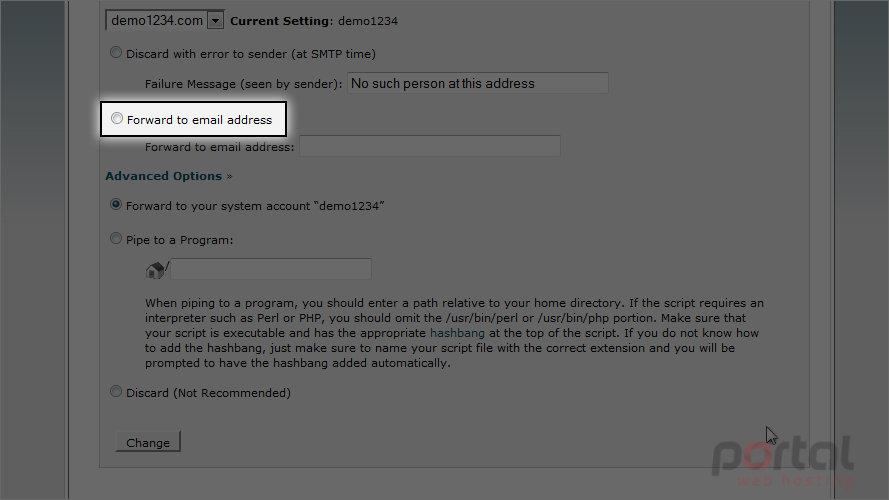Screen dimensions: 889x500
Task: Open the hashbang link
Action: [x=457, y=333]
